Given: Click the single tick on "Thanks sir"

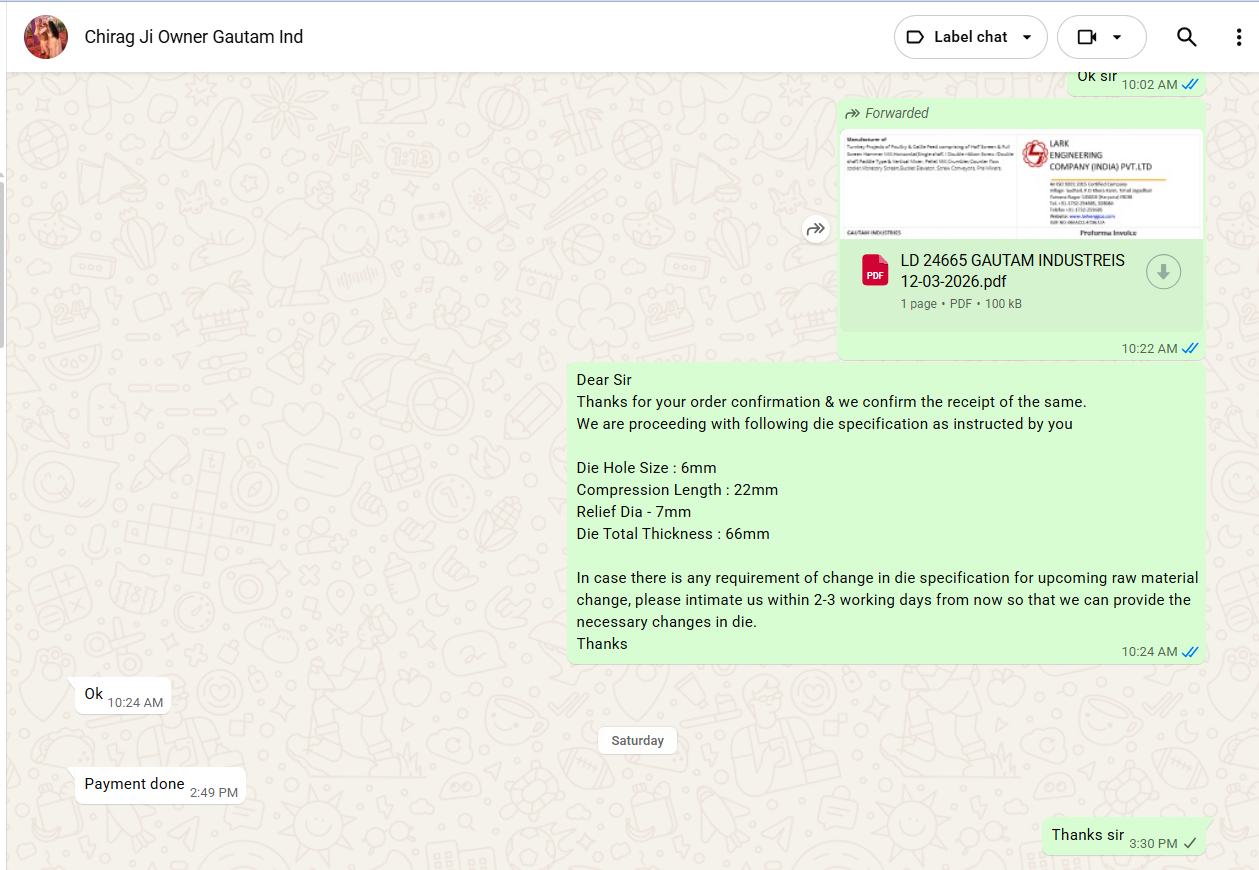Looking at the screenshot, I should (1190, 844).
